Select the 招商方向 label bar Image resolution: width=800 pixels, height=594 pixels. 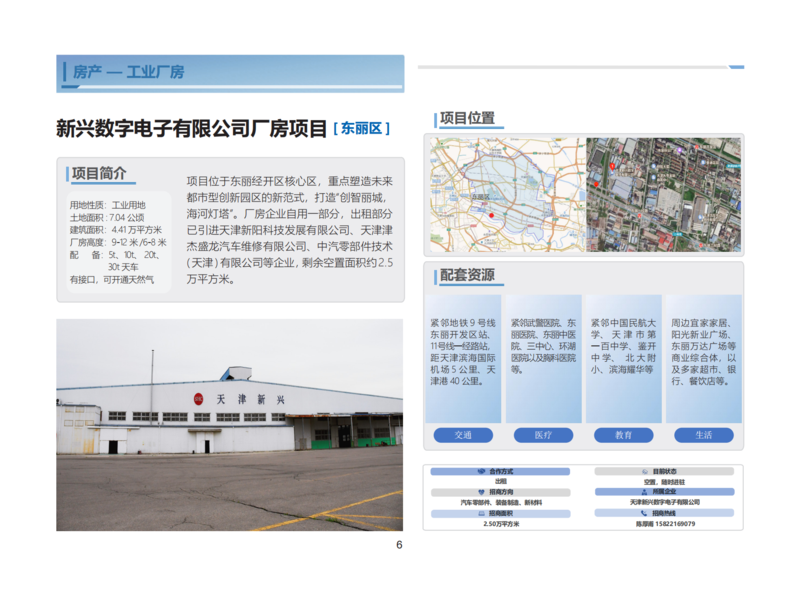click(500, 492)
